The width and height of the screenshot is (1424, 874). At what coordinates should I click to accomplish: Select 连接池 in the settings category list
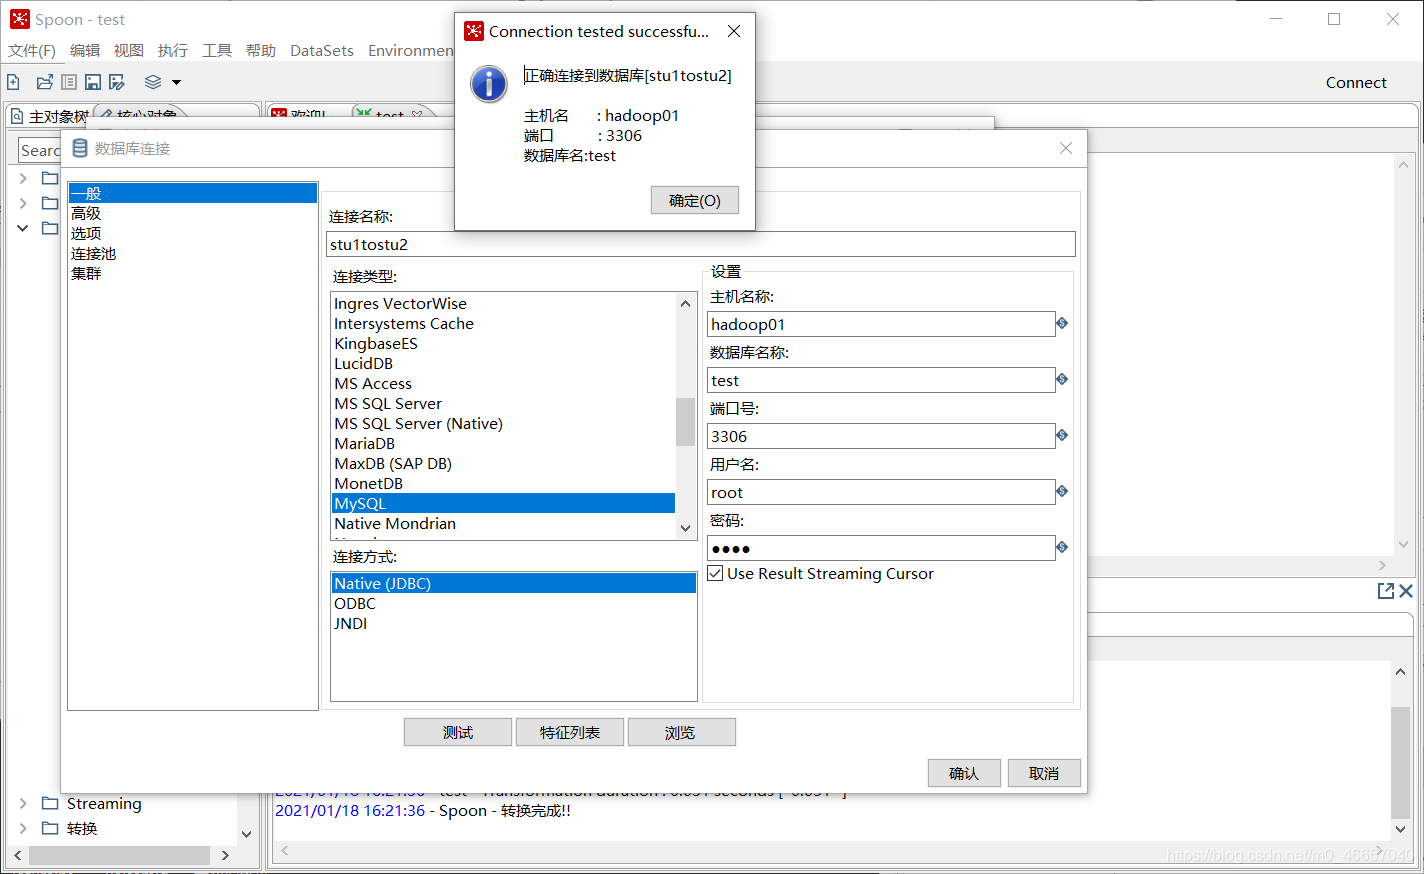tap(193, 253)
